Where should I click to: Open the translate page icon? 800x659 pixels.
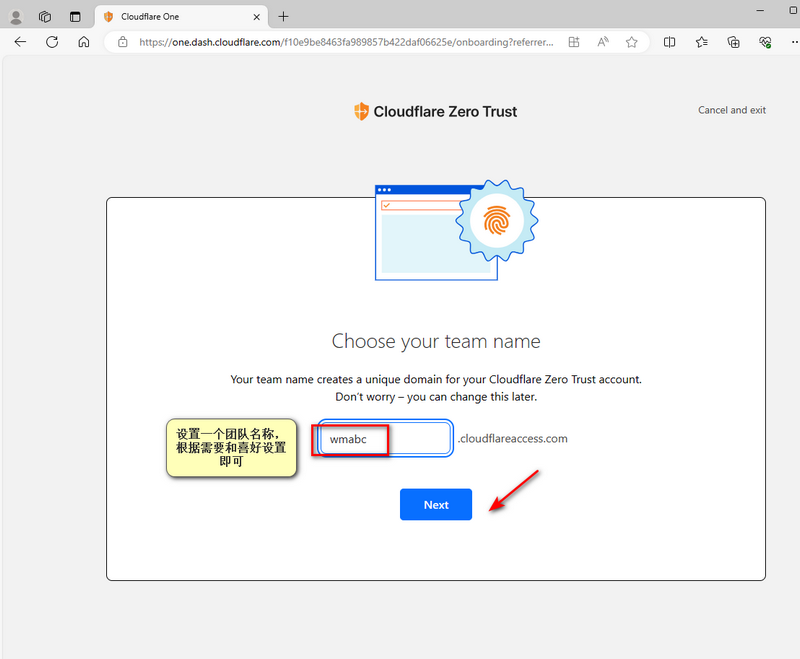574,42
